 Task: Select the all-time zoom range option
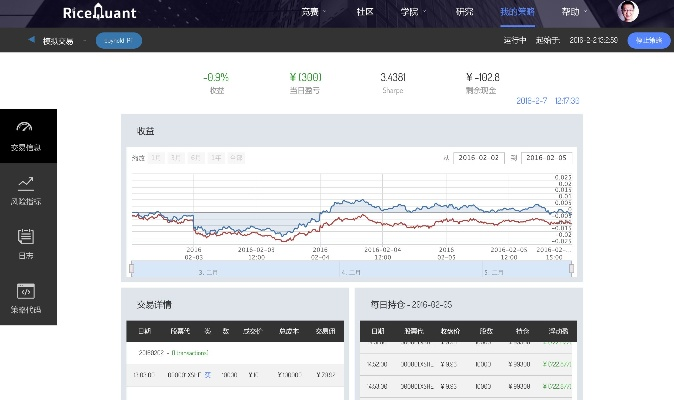click(x=236, y=157)
